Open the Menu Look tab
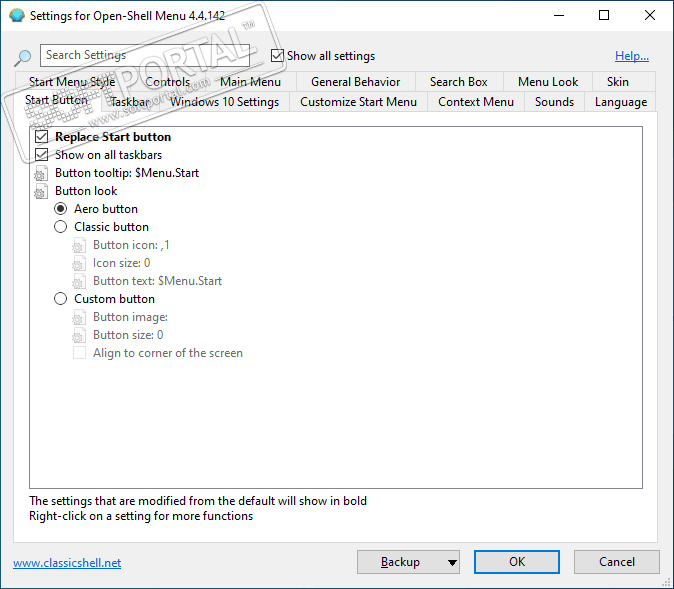Screen dimensions: 674x589 click(548, 82)
